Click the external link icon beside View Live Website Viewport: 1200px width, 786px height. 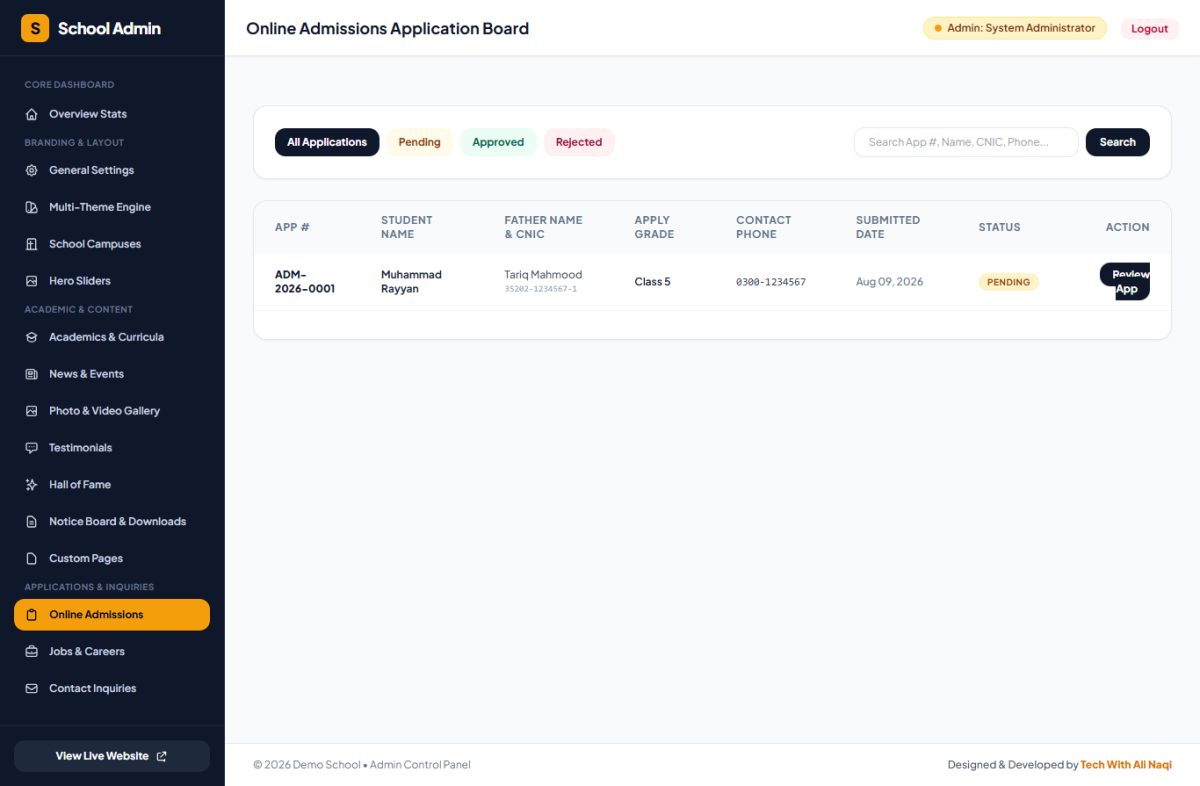[162, 756]
